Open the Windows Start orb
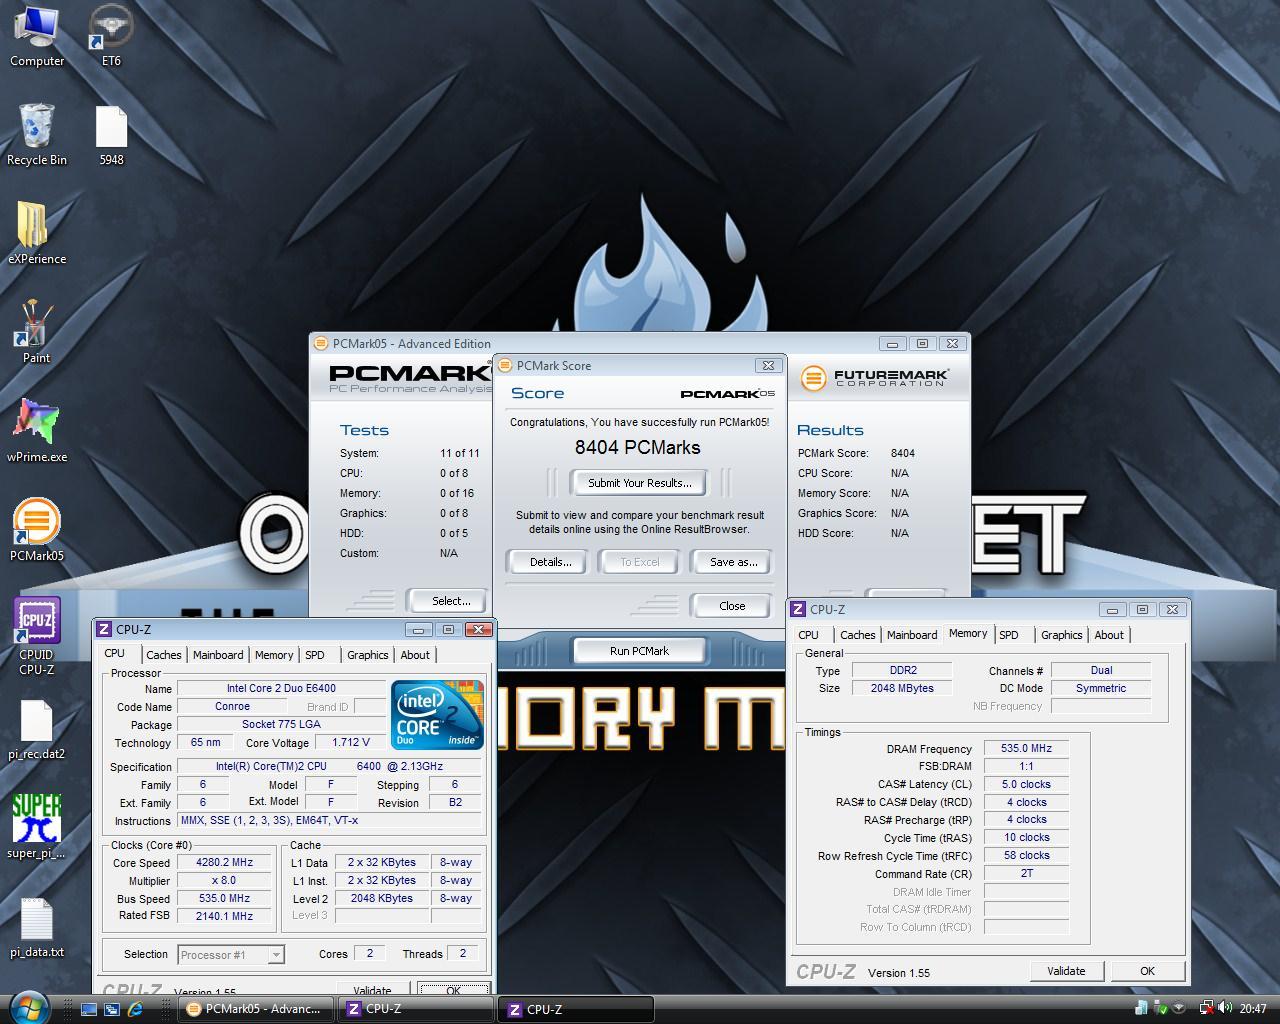The width and height of the screenshot is (1280, 1024). (28, 1008)
